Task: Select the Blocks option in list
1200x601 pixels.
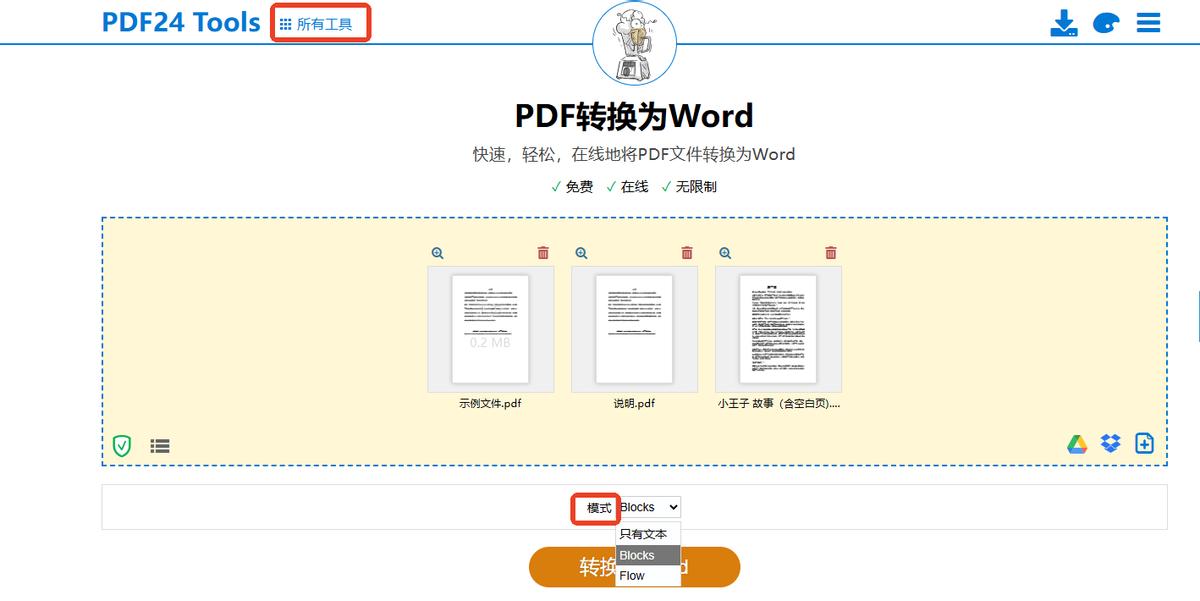Action: click(637, 555)
